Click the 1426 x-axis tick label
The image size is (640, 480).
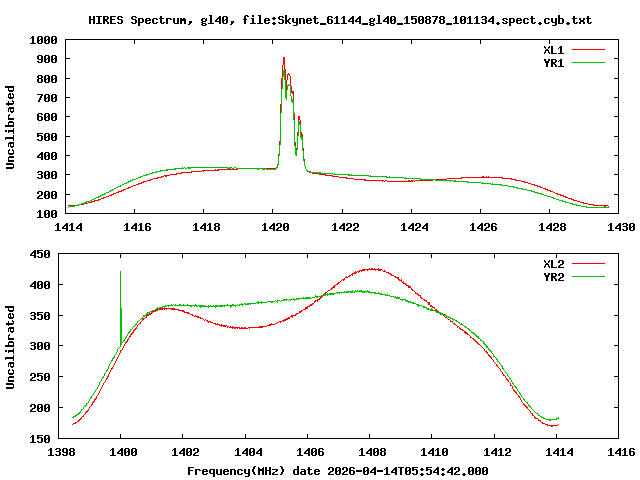[482, 227]
